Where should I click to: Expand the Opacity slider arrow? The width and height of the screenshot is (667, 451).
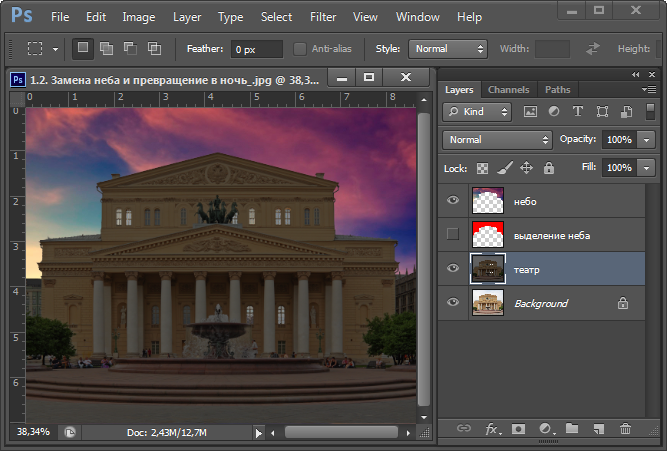[x=645, y=140]
